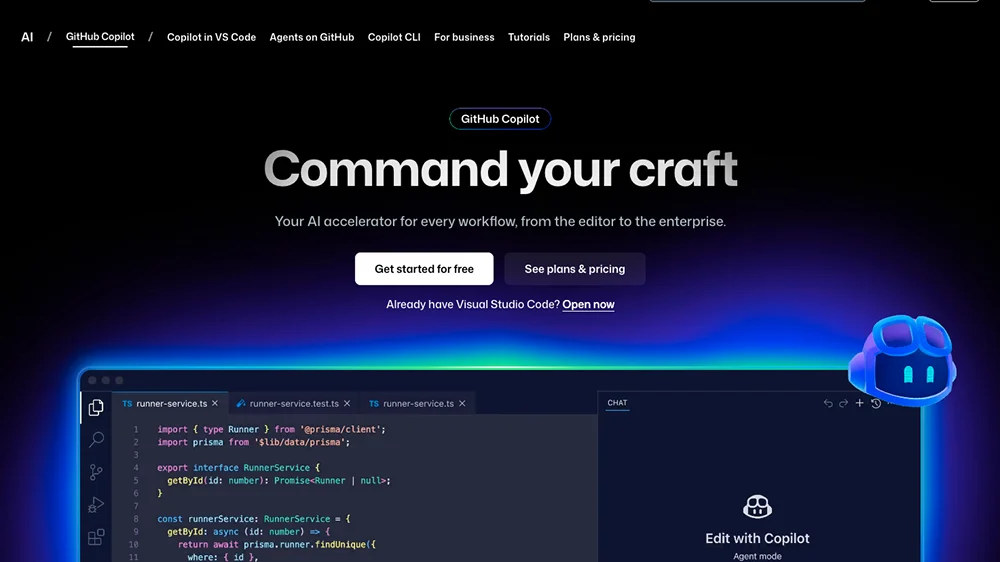
Task: Click 'Promise<Runner | null>' code line
Action: click(279, 480)
